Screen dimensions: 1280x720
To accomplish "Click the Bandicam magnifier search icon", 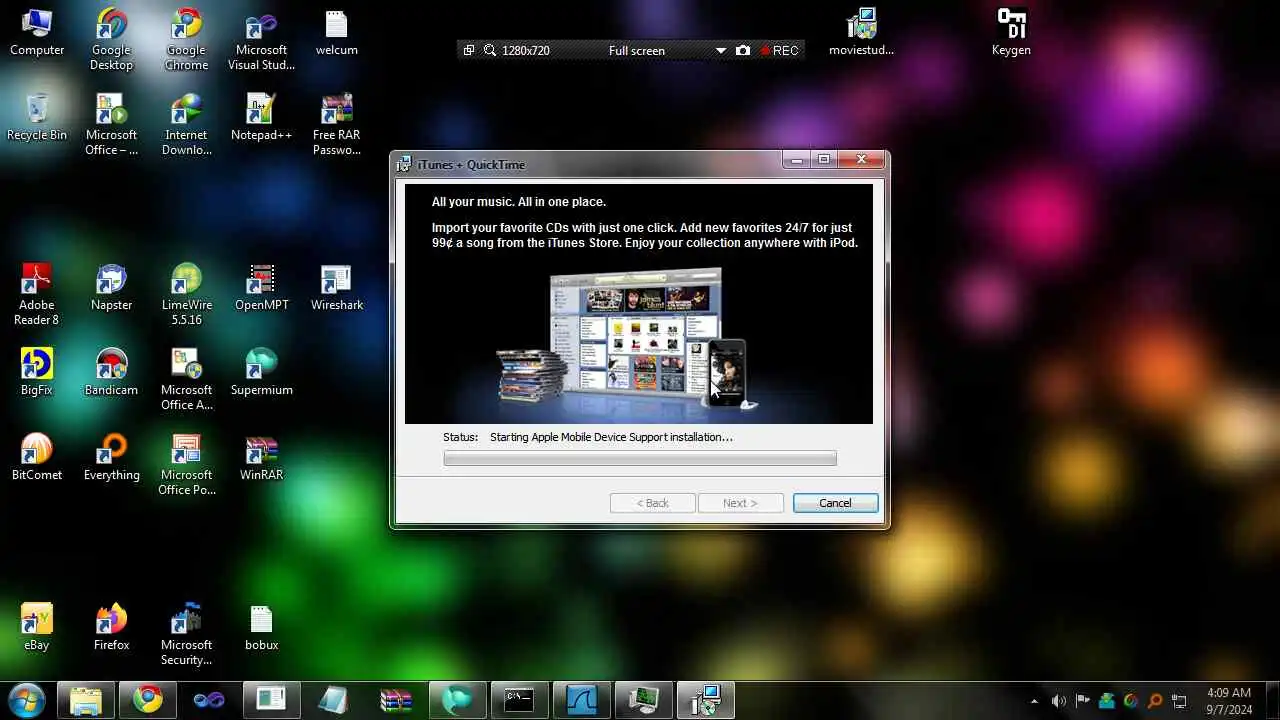I will tap(490, 50).
